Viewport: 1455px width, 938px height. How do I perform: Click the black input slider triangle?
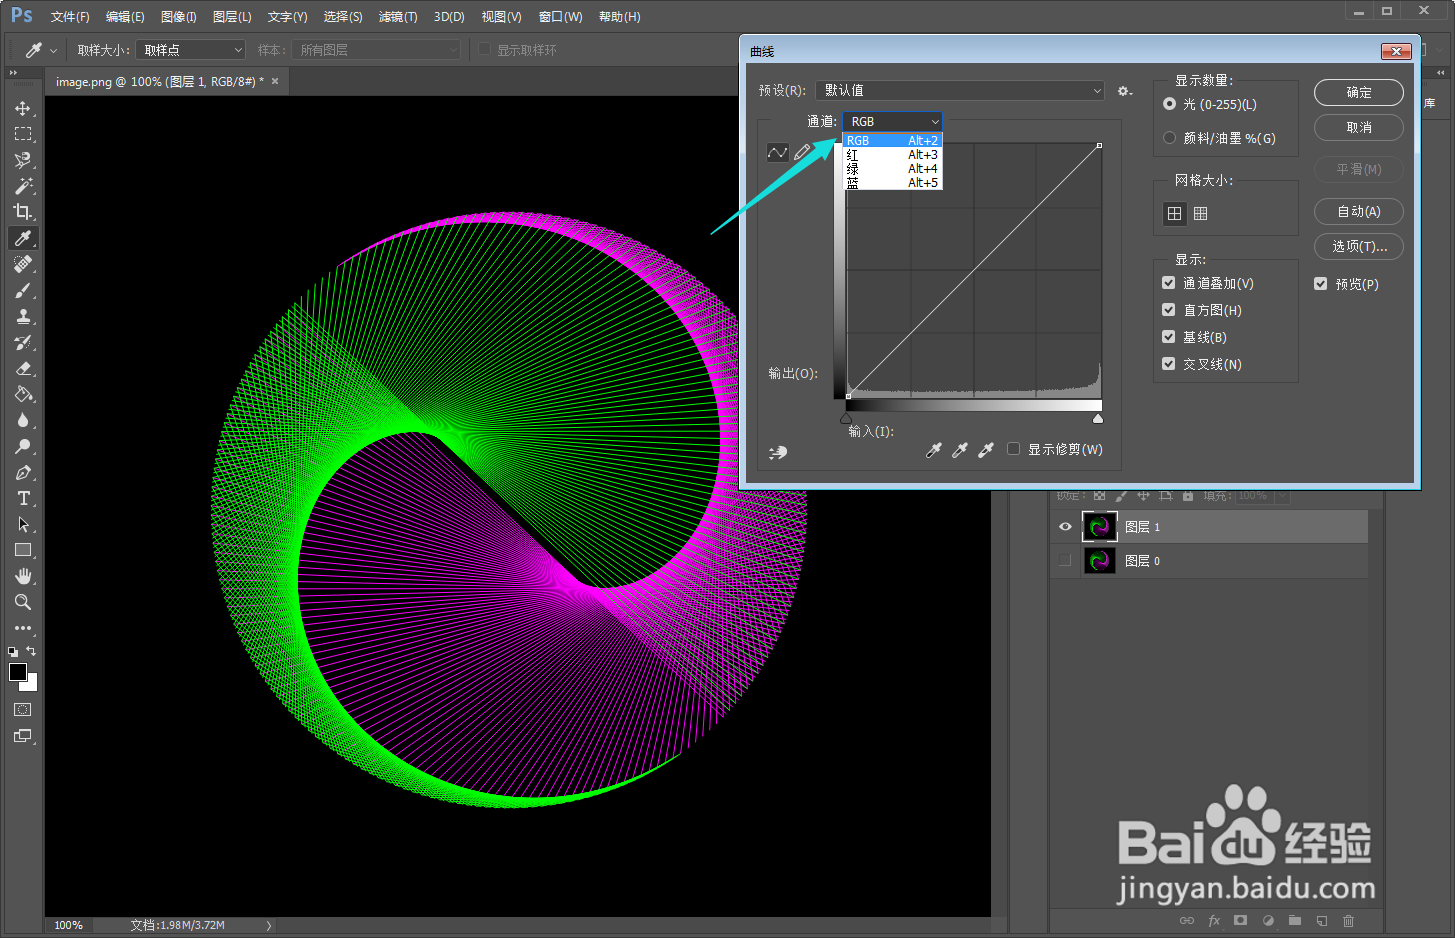click(x=847, y=418)
